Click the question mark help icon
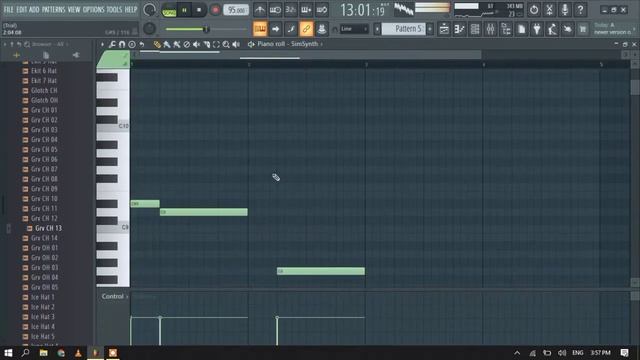The height and width of the screenshot is (360, 640). (580, 9)
